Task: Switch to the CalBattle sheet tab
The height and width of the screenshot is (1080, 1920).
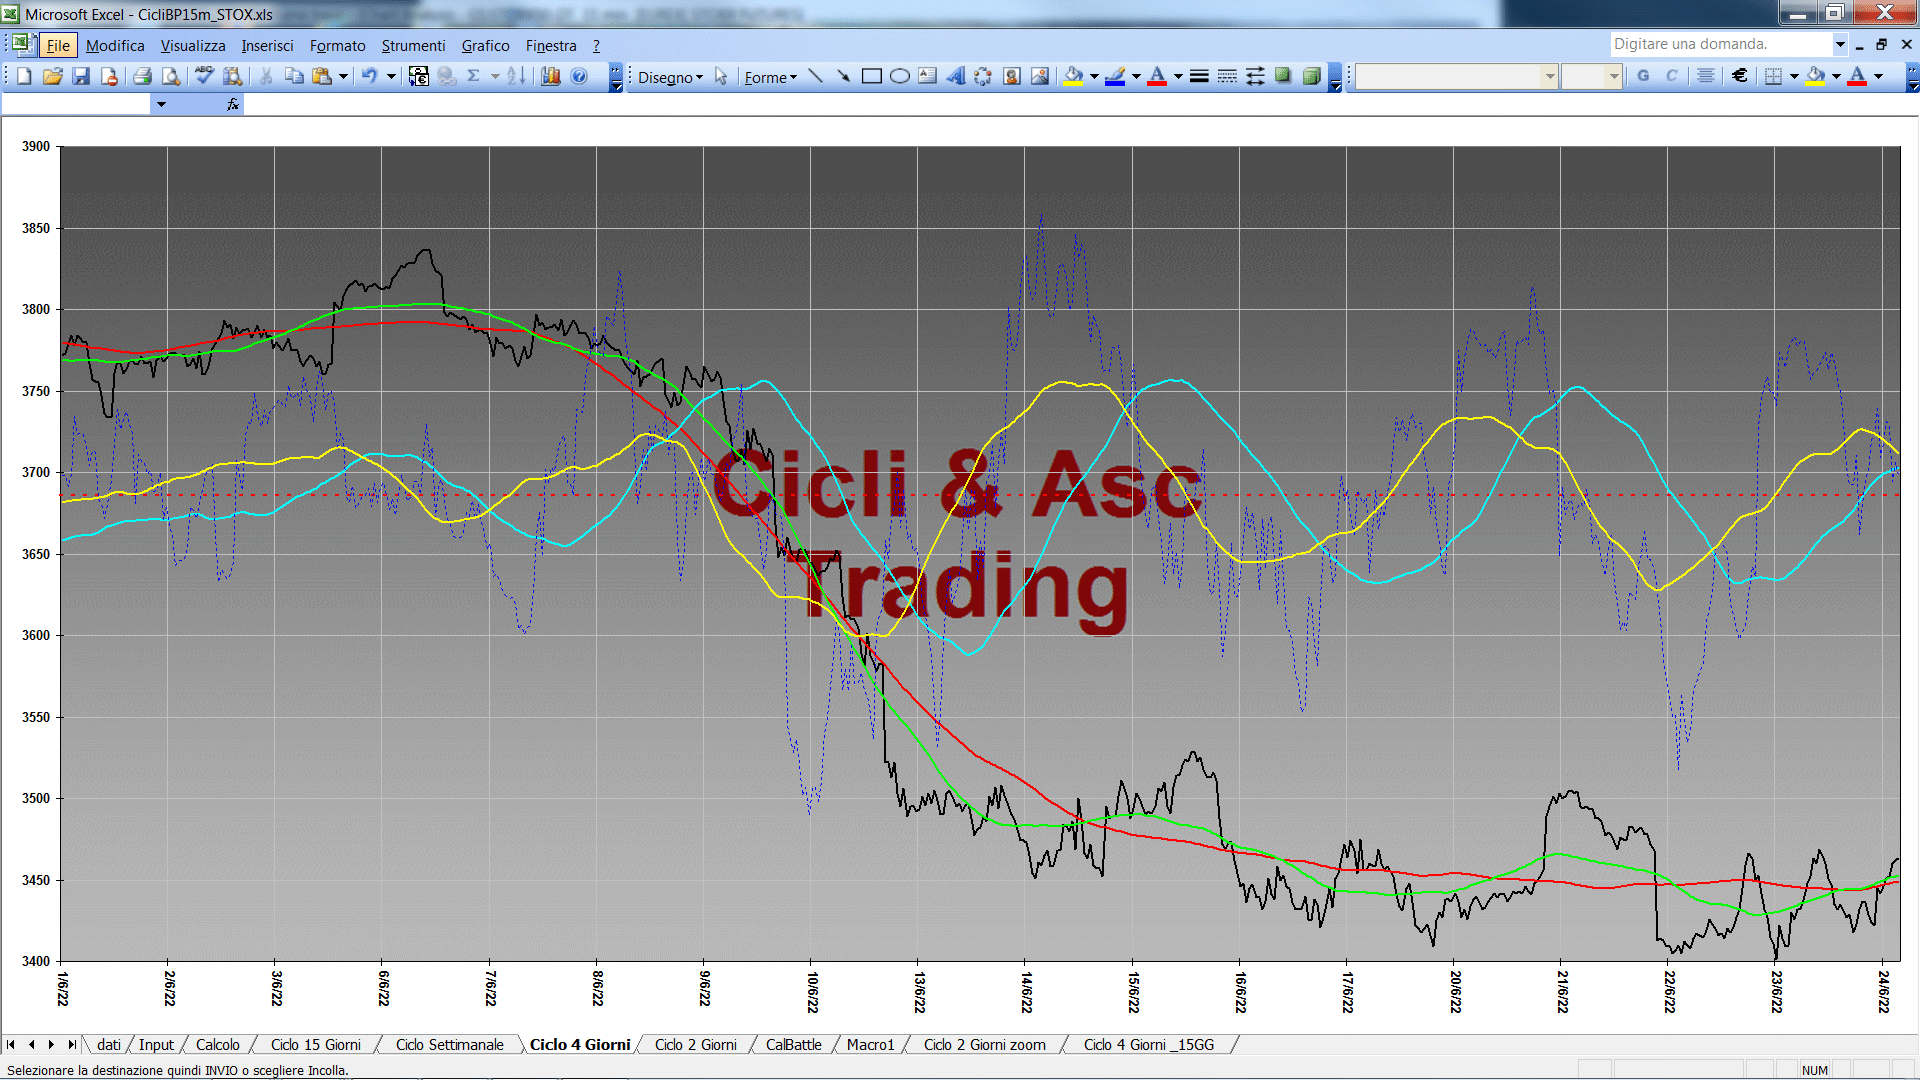Action: 794,1045
